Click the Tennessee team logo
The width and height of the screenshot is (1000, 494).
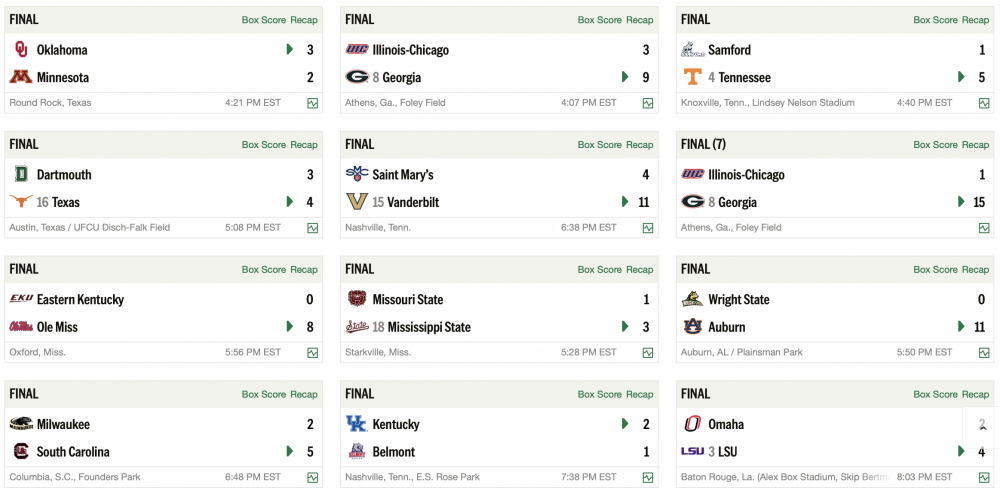(692, 77)
